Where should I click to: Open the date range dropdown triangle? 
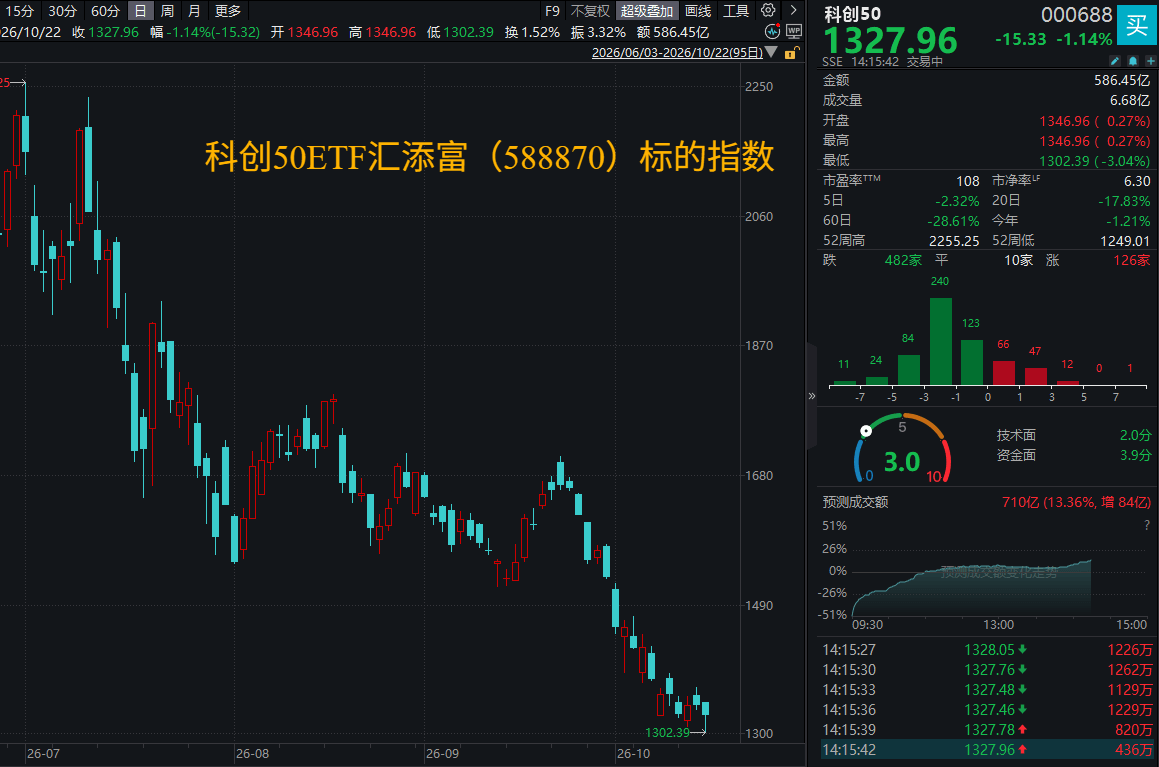[771, 52]
